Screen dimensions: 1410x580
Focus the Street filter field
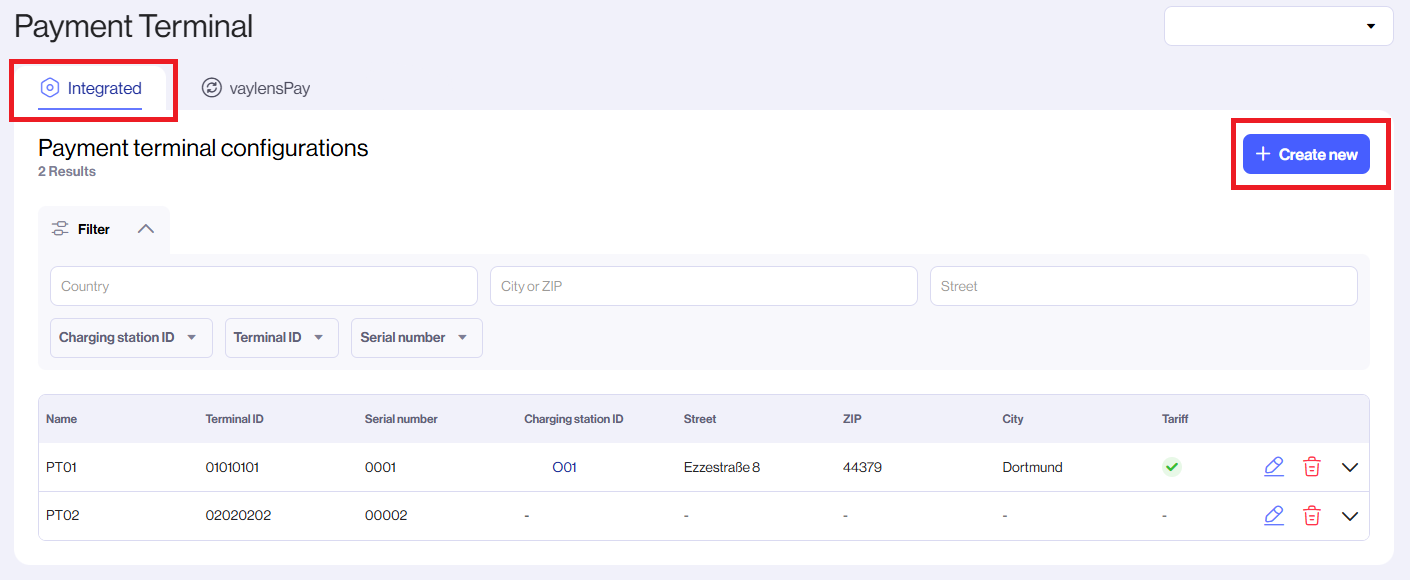click(1144, 286)
